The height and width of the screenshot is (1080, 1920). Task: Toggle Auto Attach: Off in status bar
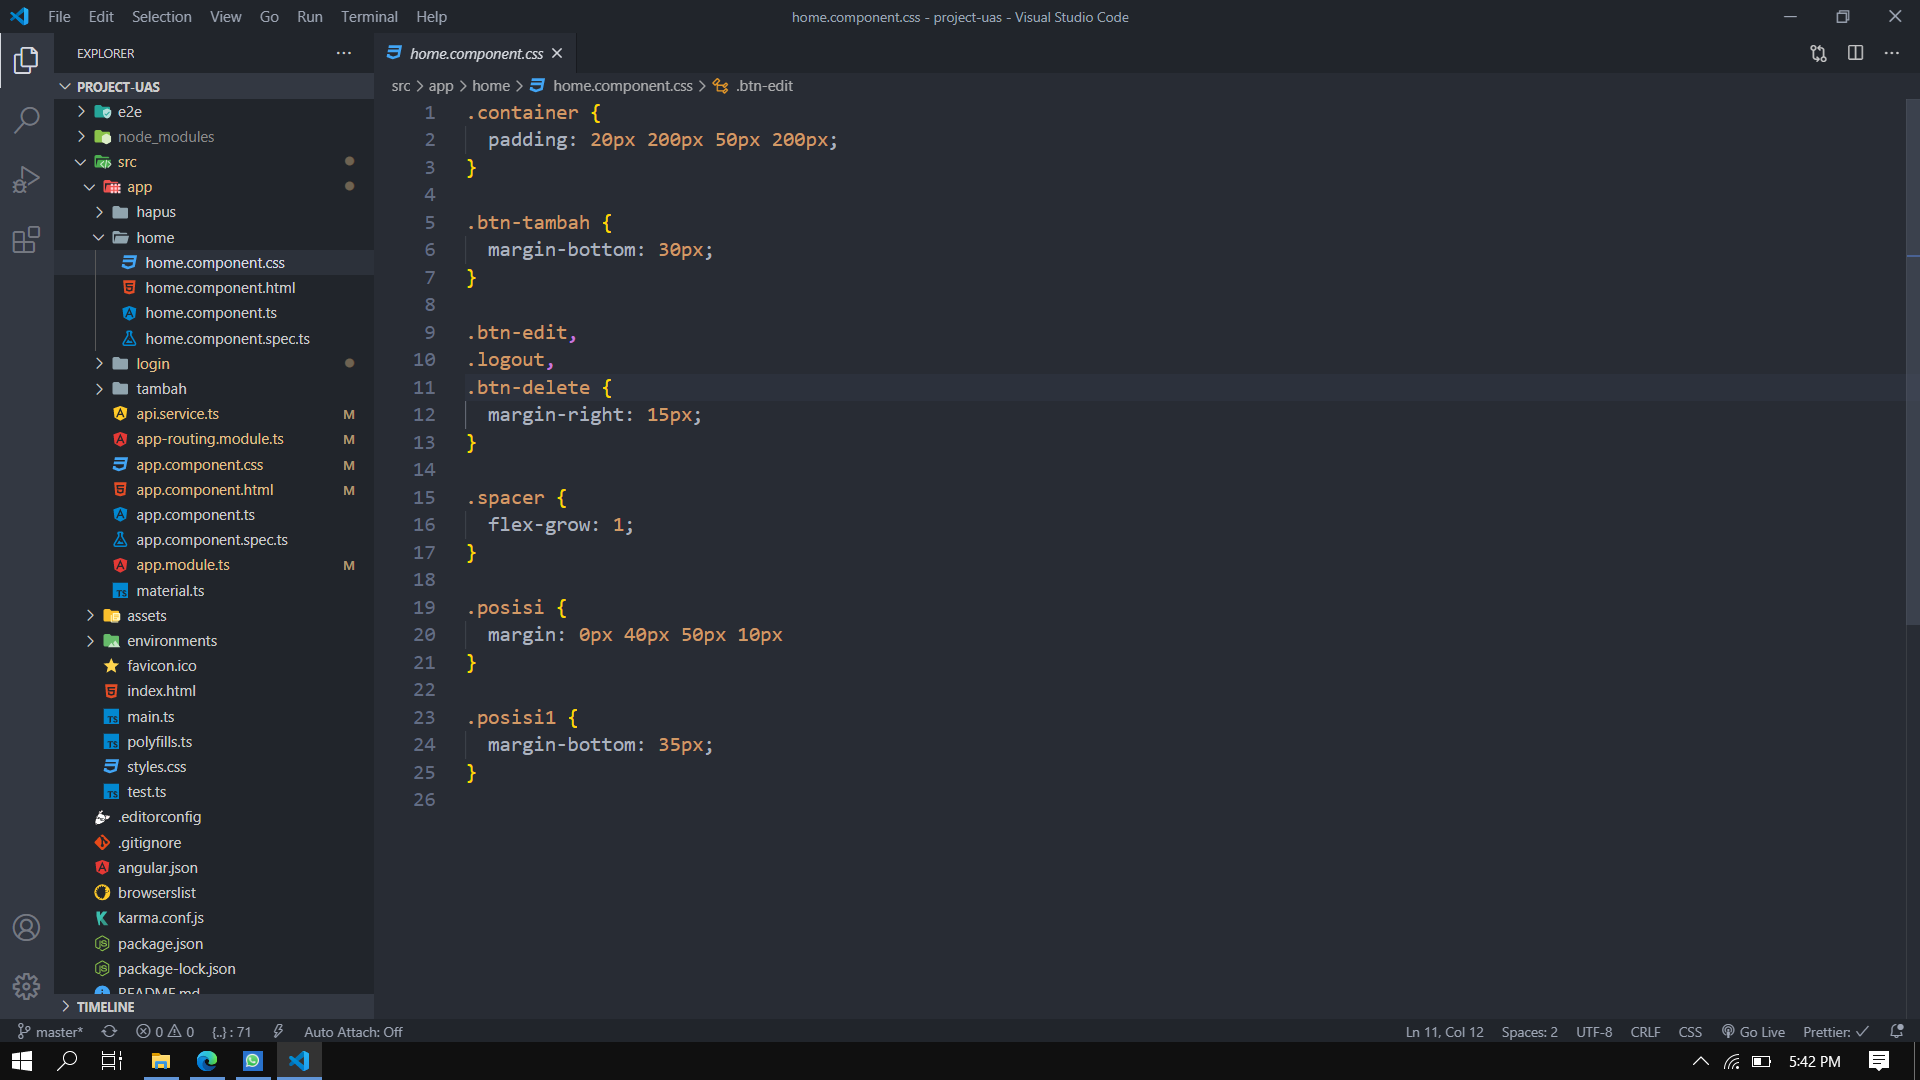point(353,1032)
